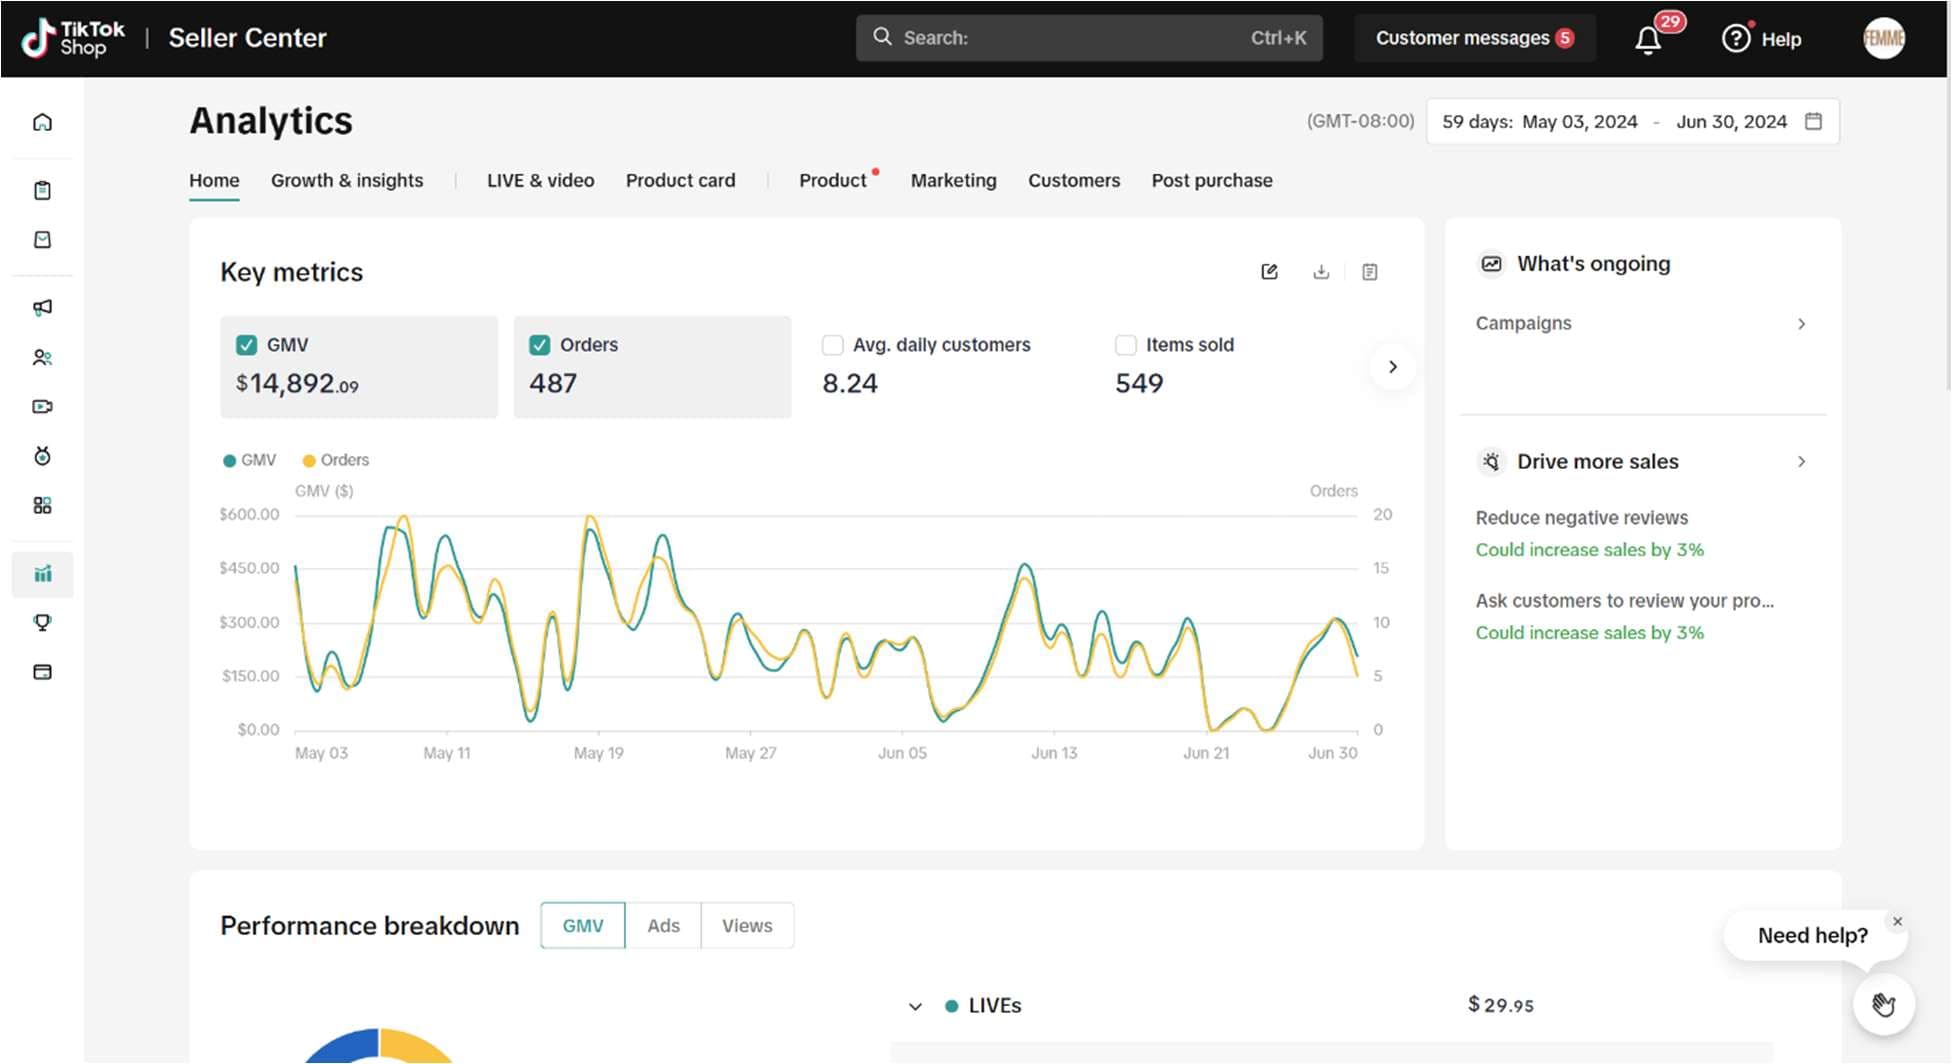This screenshot has height=1064, width=1952.
Task: Enable the Avg. daily customers checkbox
Action: 832,345
